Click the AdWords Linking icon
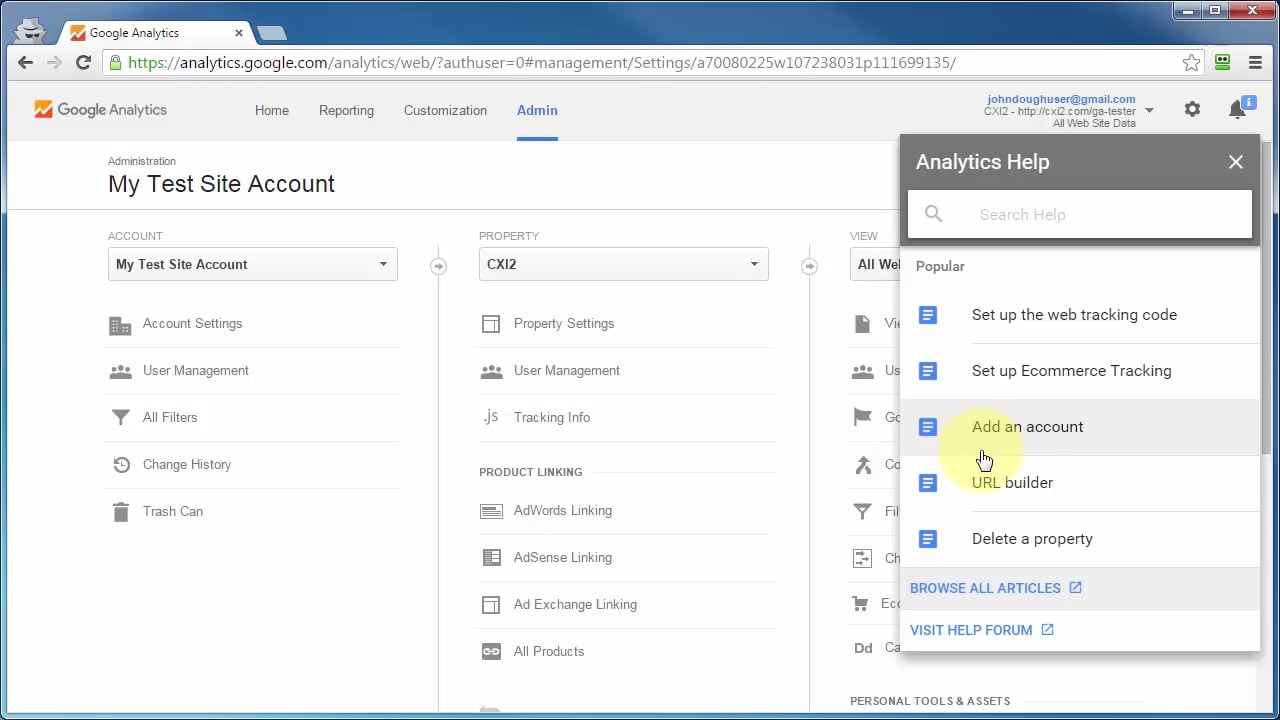Viewport: 1280px width, 720px height. [491, 511]
